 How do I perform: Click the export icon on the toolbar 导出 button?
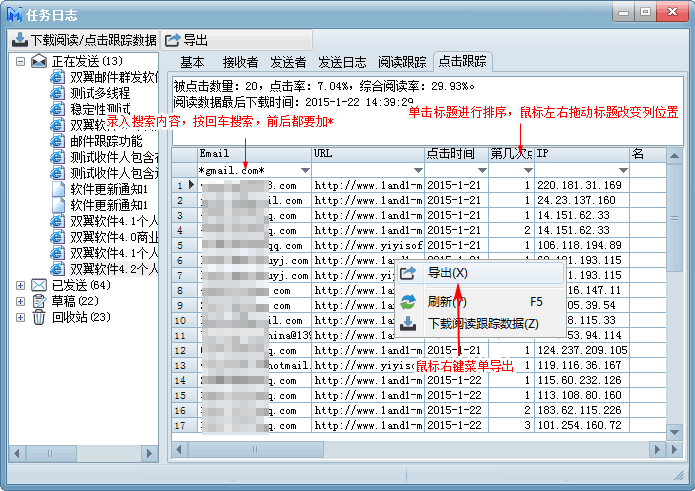click(172, 40)
